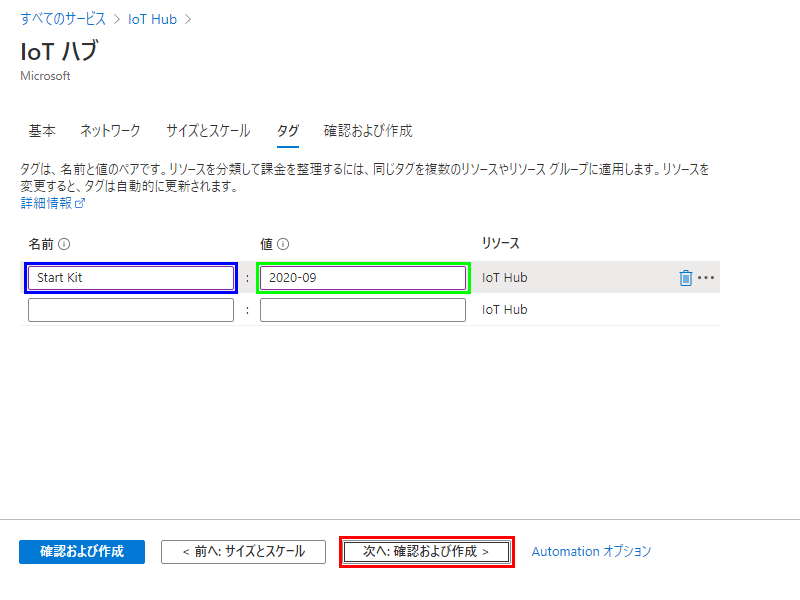Open the 確認および作成 tab
800x600 pixels.
click(368, 131)
